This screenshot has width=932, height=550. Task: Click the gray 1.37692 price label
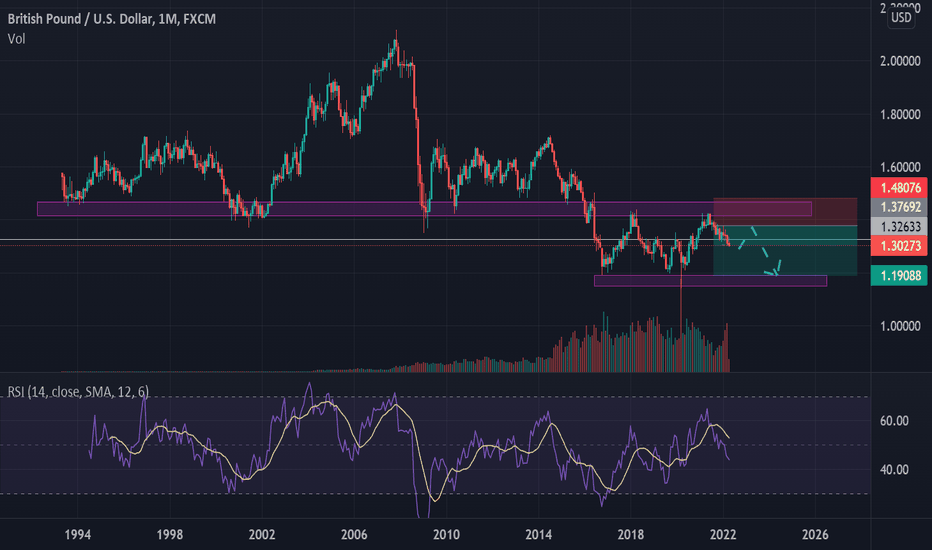click(x=899, y=207)
